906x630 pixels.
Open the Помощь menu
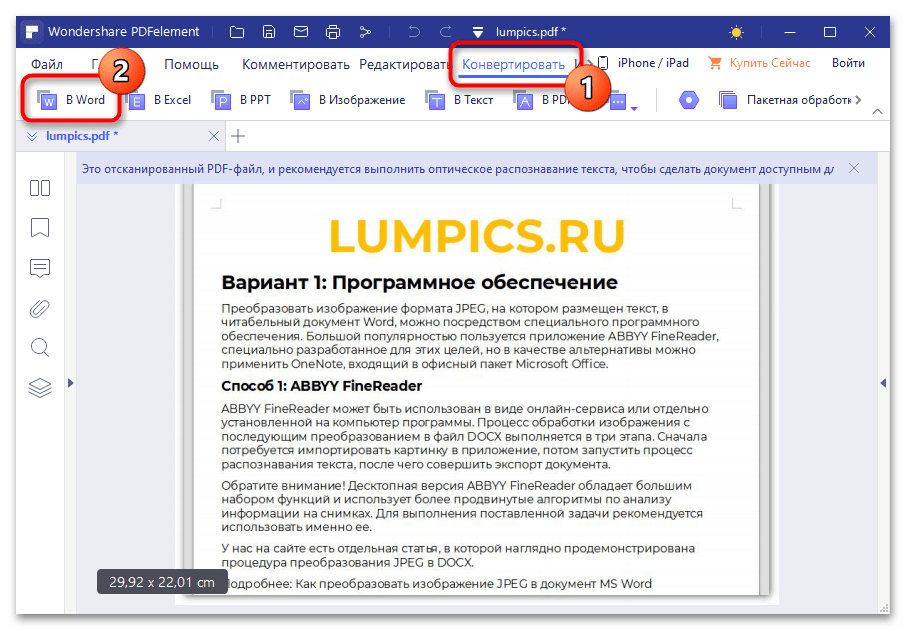pyautogui.click(x=191, y=64)
